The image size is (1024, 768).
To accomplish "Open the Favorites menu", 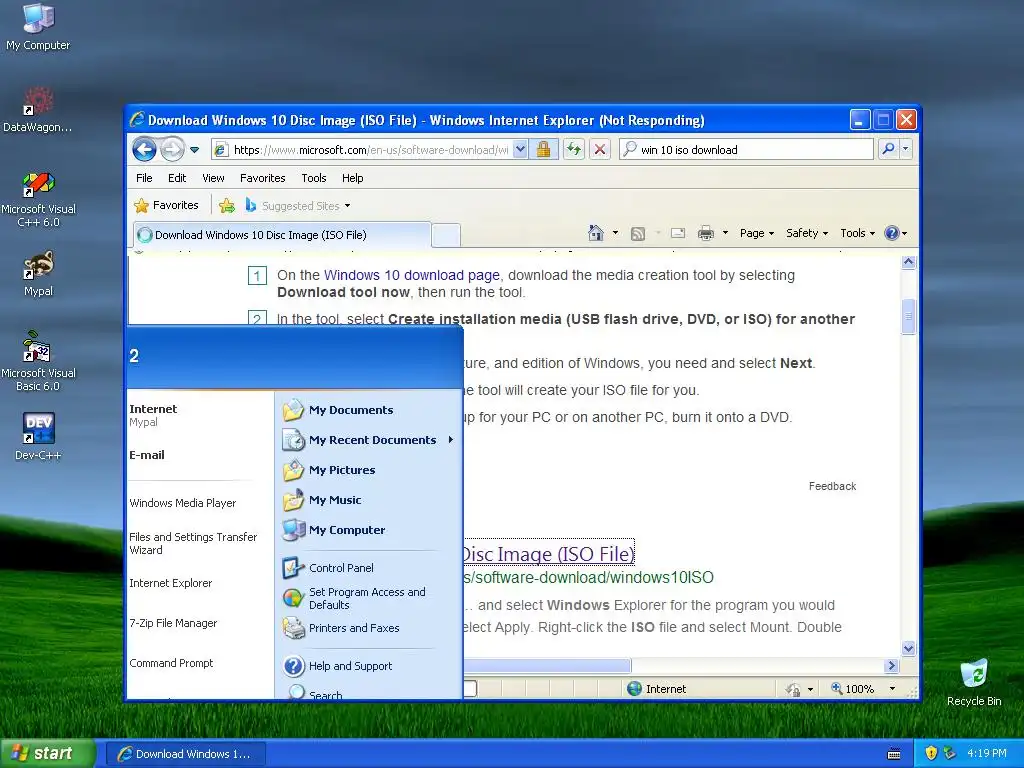I will [263, 178].
